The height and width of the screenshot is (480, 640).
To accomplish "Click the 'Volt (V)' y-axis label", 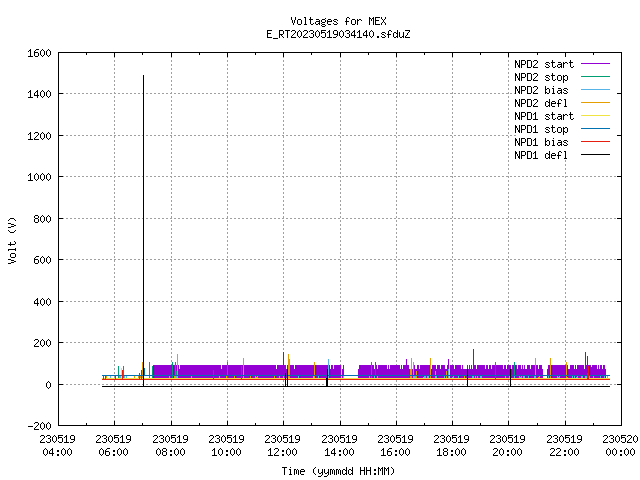I will (12, 240).
